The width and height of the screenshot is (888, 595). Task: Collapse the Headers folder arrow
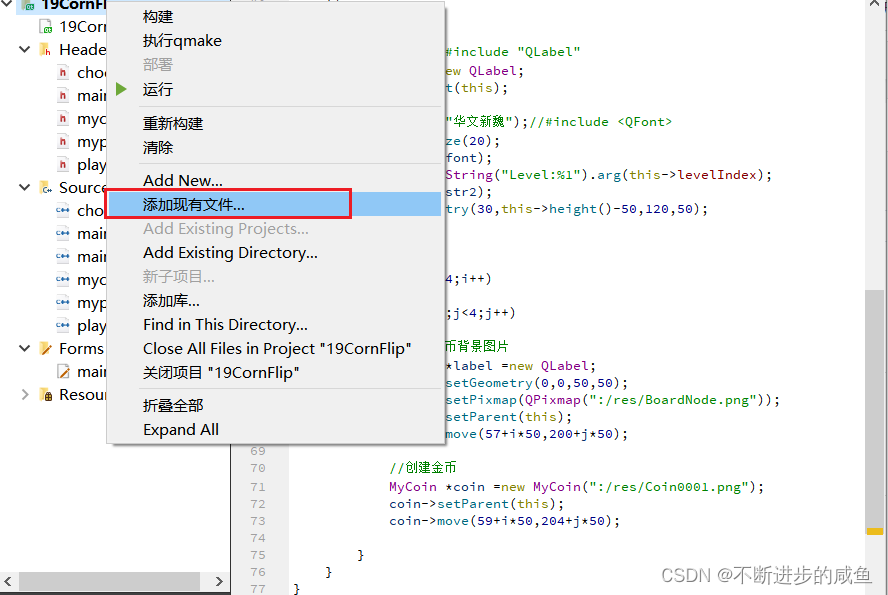(x=24, y=49)
